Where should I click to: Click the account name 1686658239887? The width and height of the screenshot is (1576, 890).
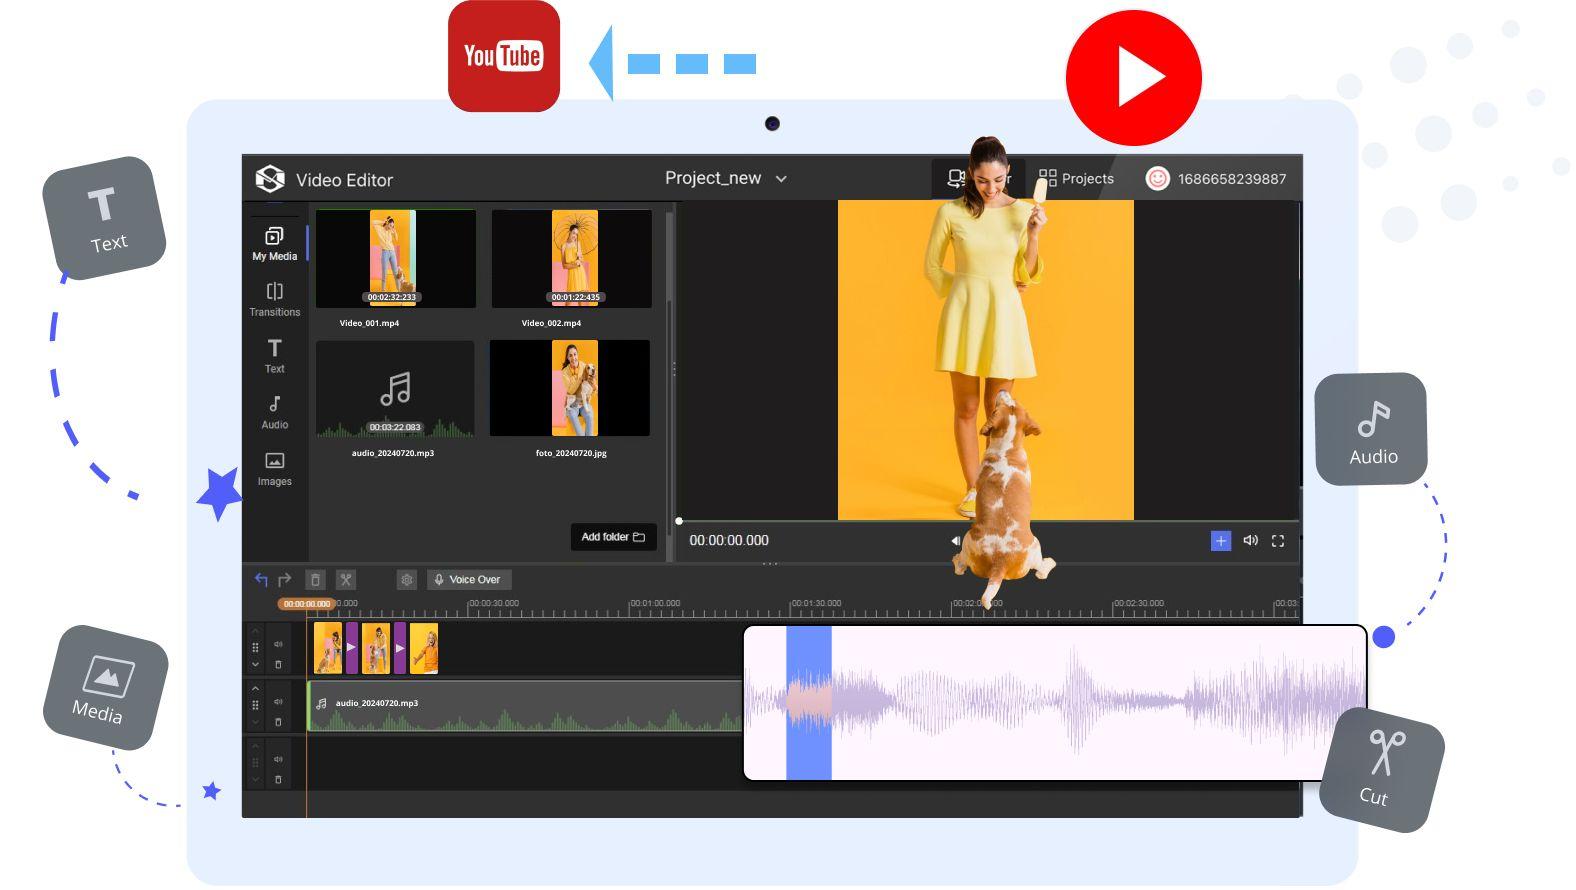click(1232, 179)
